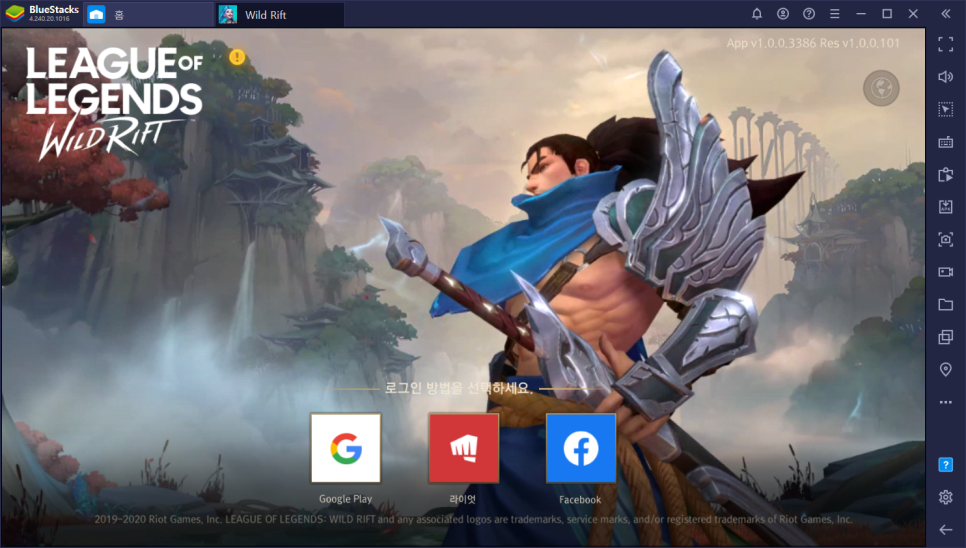Take a screenshot with camera icon
Screen dimensions: 966x548
(946, 239)
